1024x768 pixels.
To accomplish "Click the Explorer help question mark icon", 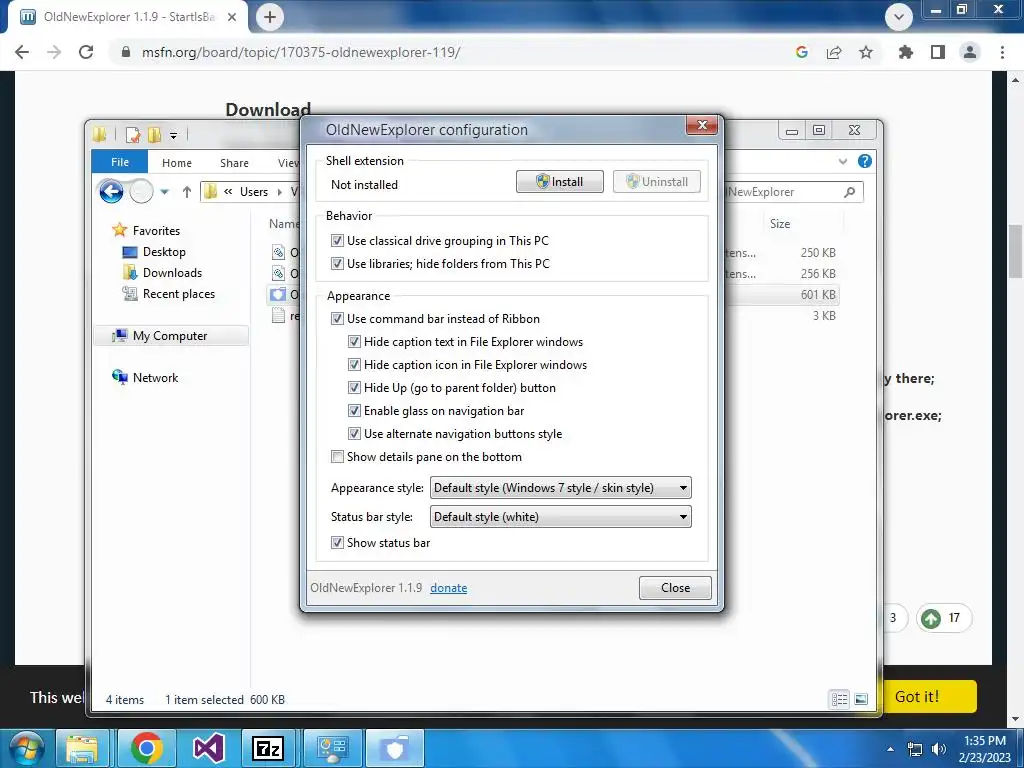I will pos(865,161).
